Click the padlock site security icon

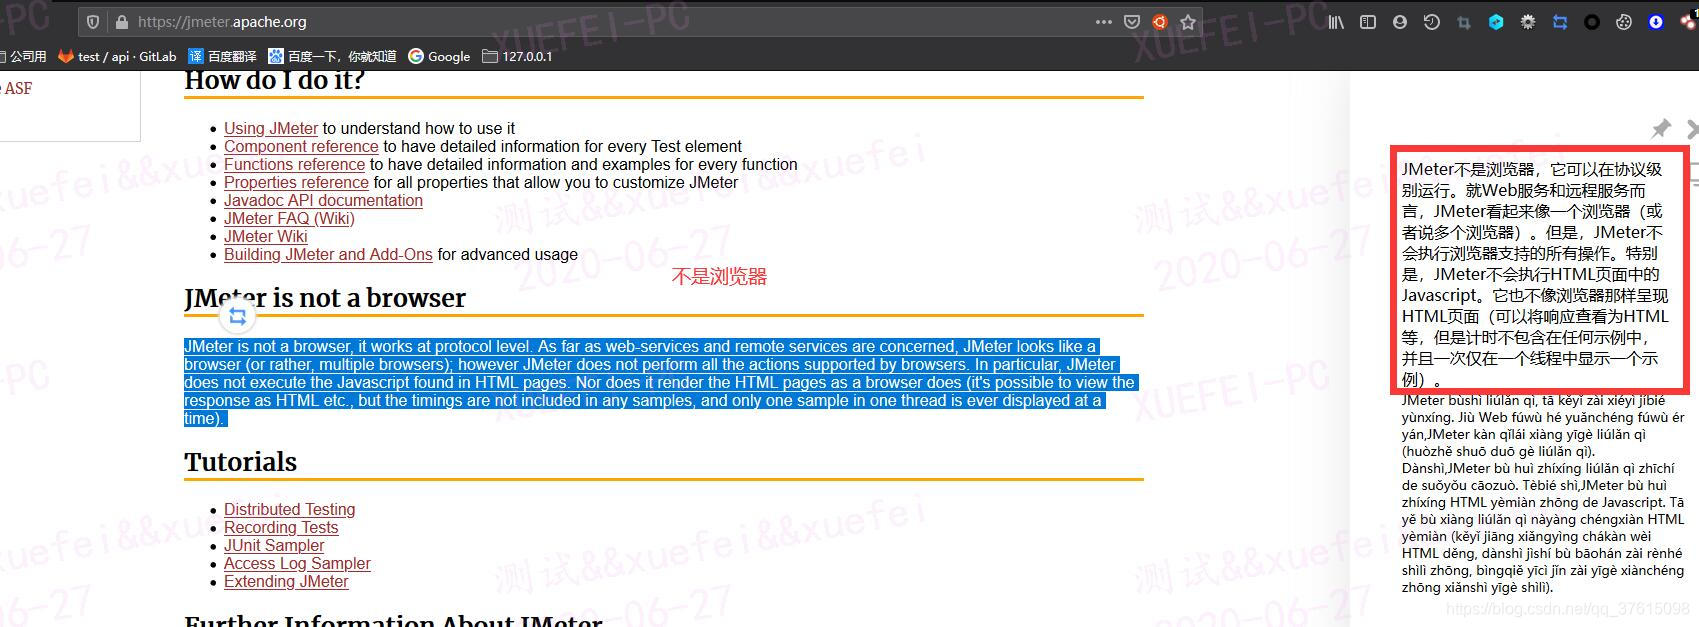[122, 22]
